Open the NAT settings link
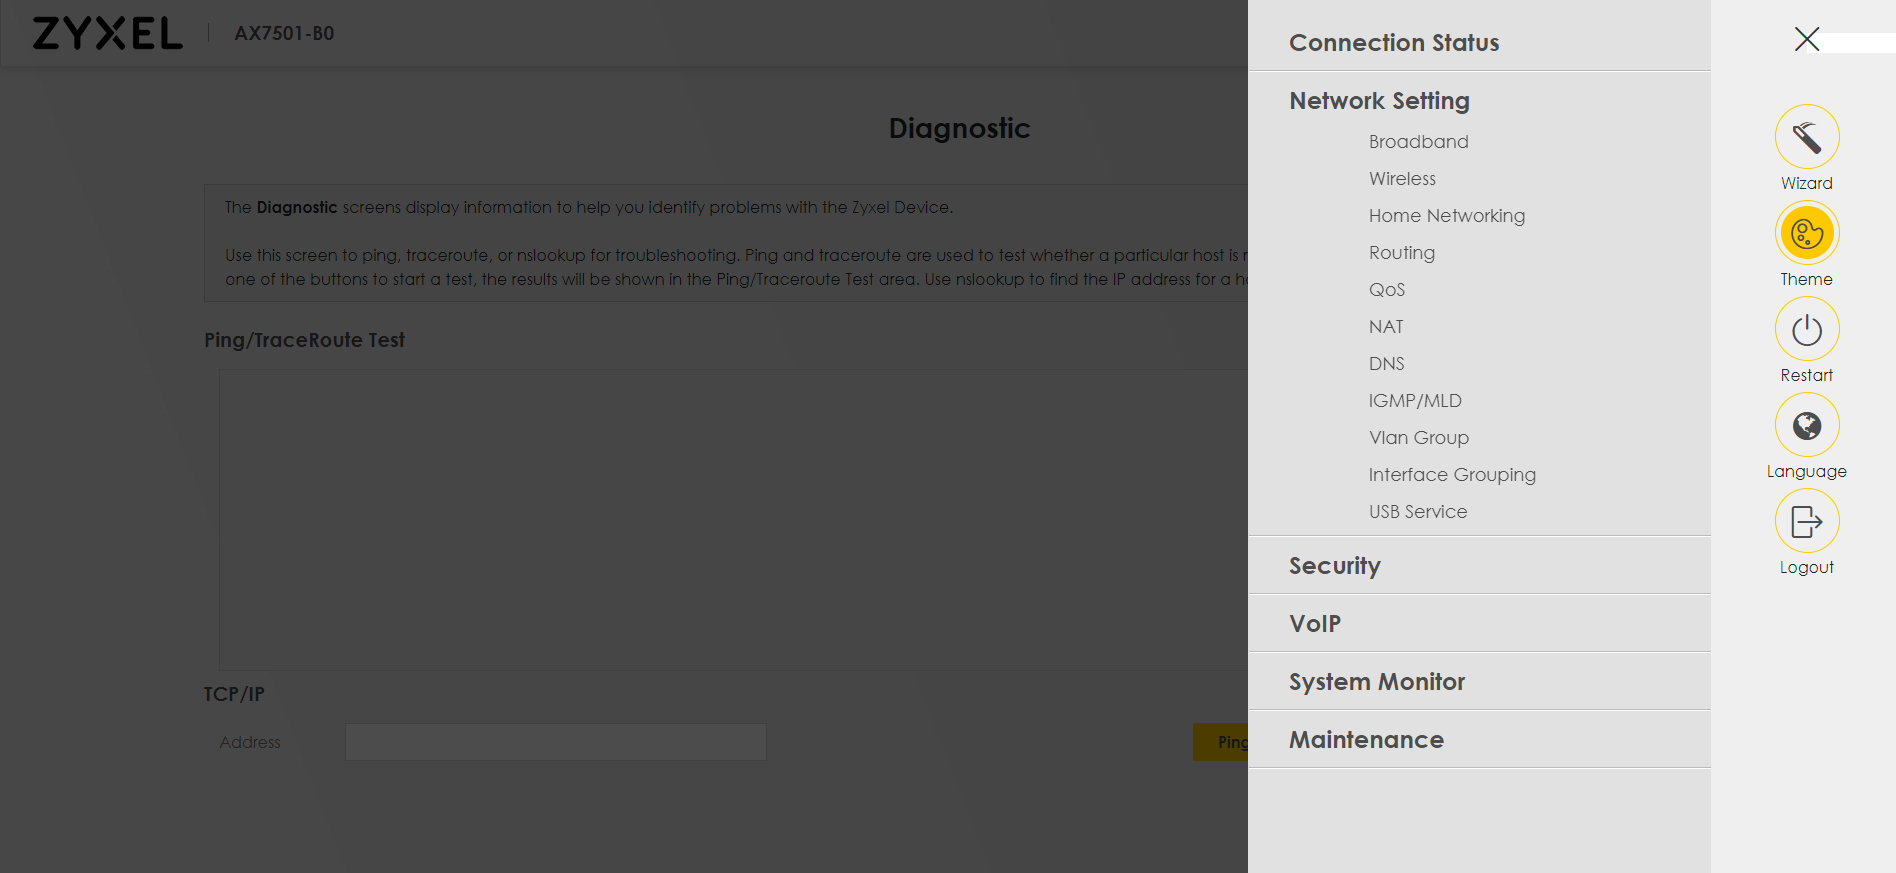The width and height of the screenshot is (1896, 873). 1386,327
